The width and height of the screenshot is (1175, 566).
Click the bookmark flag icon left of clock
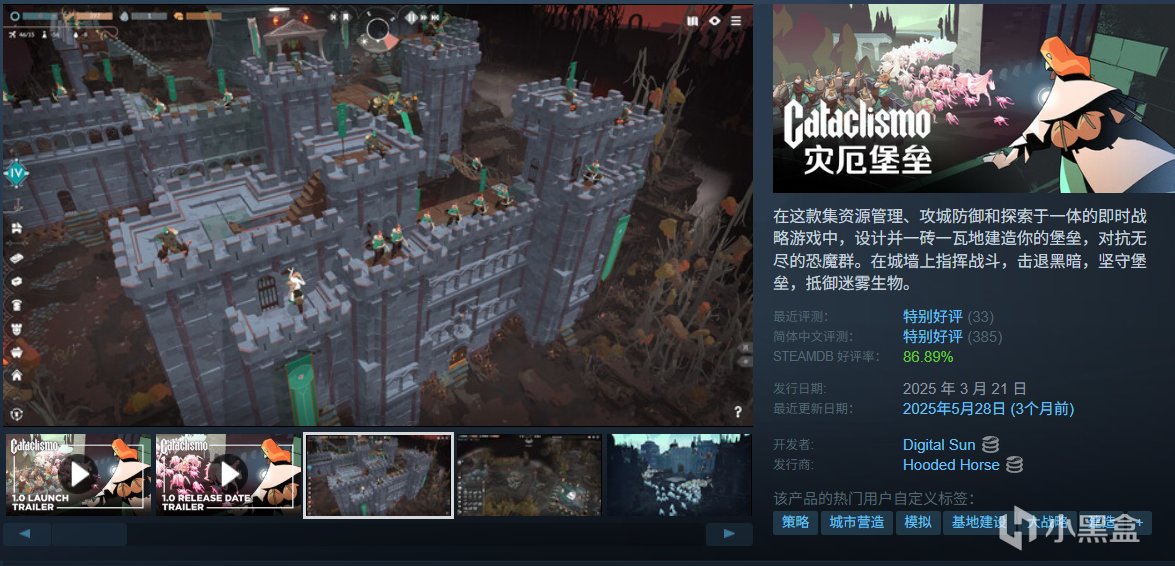coord(345,16)
